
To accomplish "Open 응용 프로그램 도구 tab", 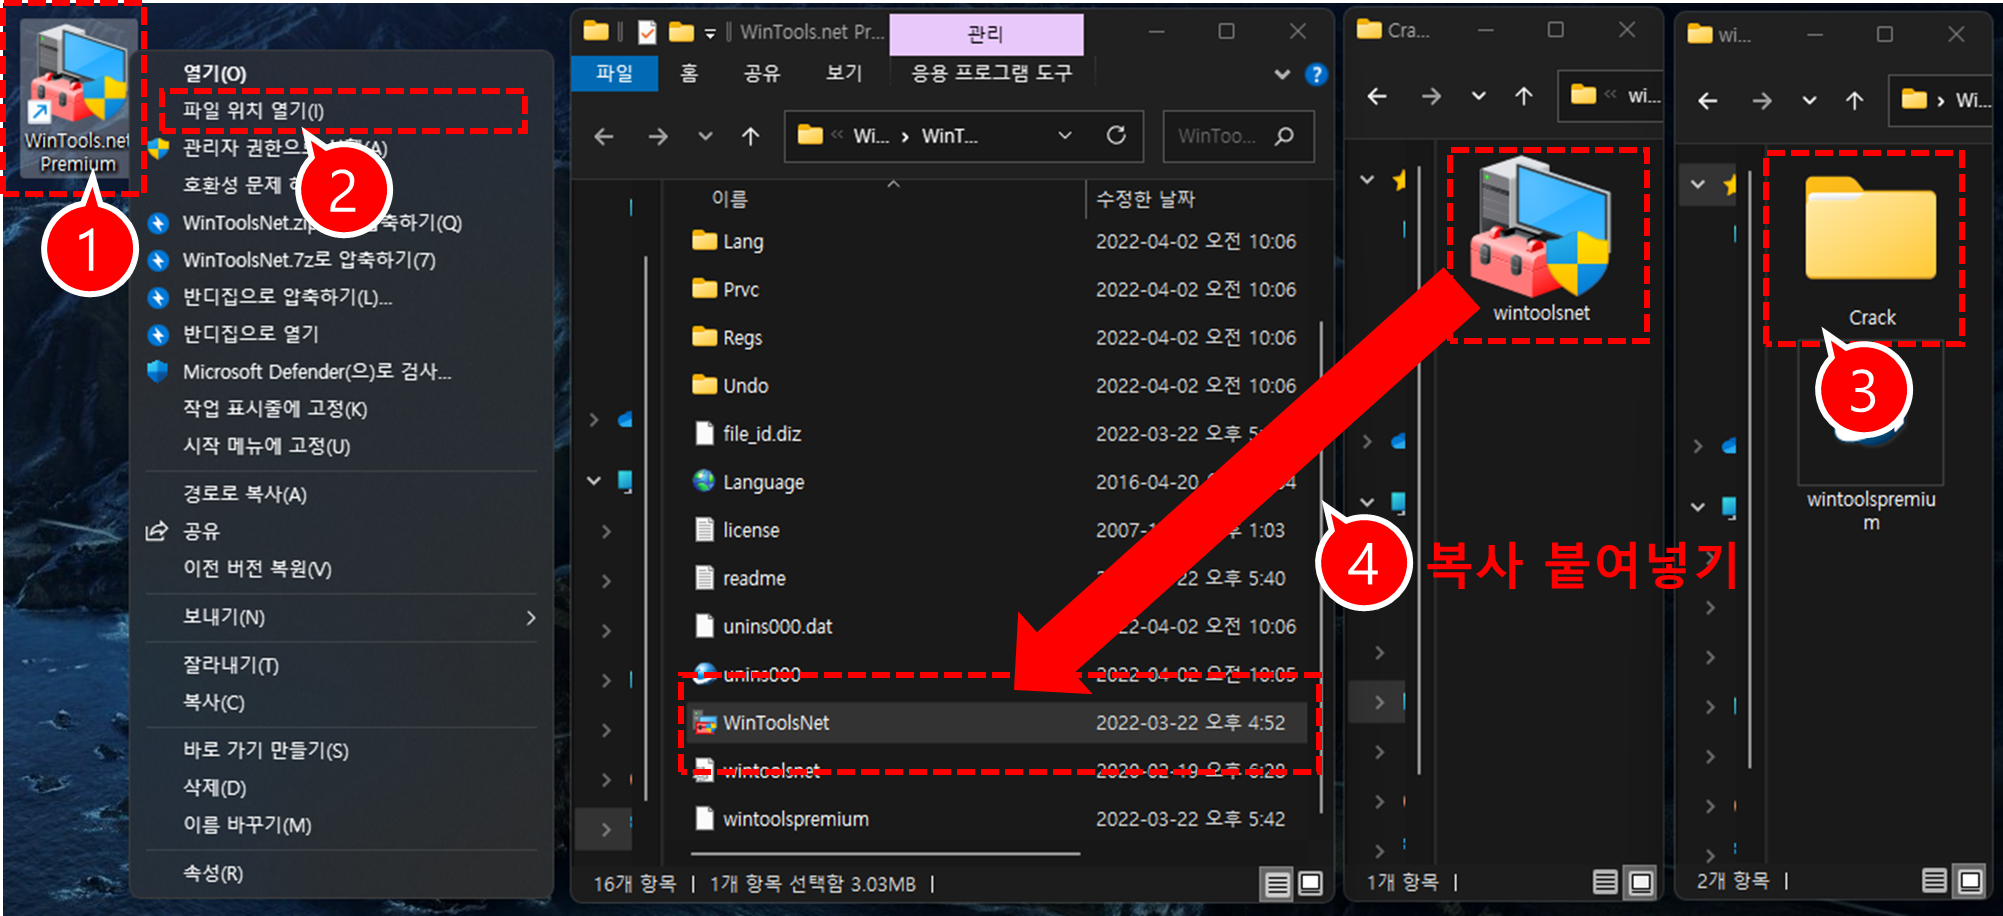I will point(991,73).
